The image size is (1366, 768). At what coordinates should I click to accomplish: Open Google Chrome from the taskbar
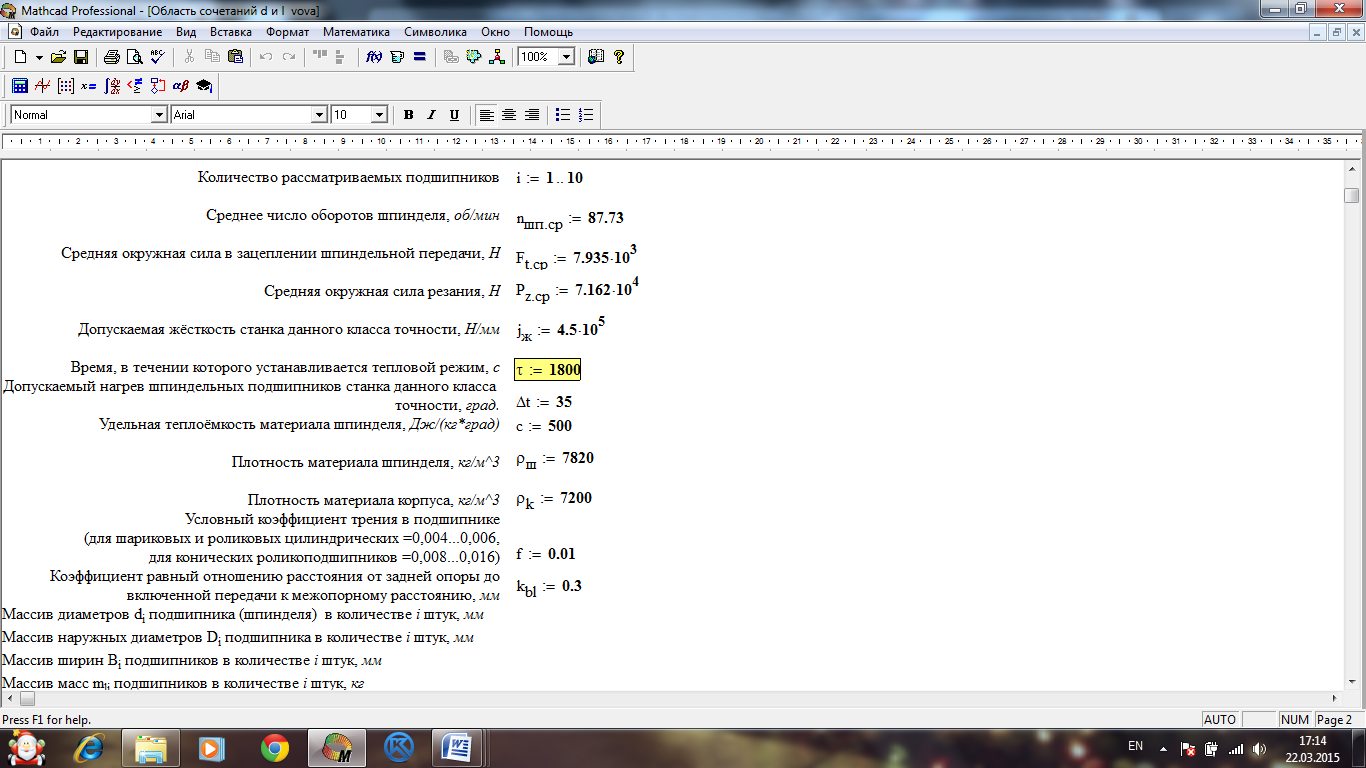pos(275,747)
